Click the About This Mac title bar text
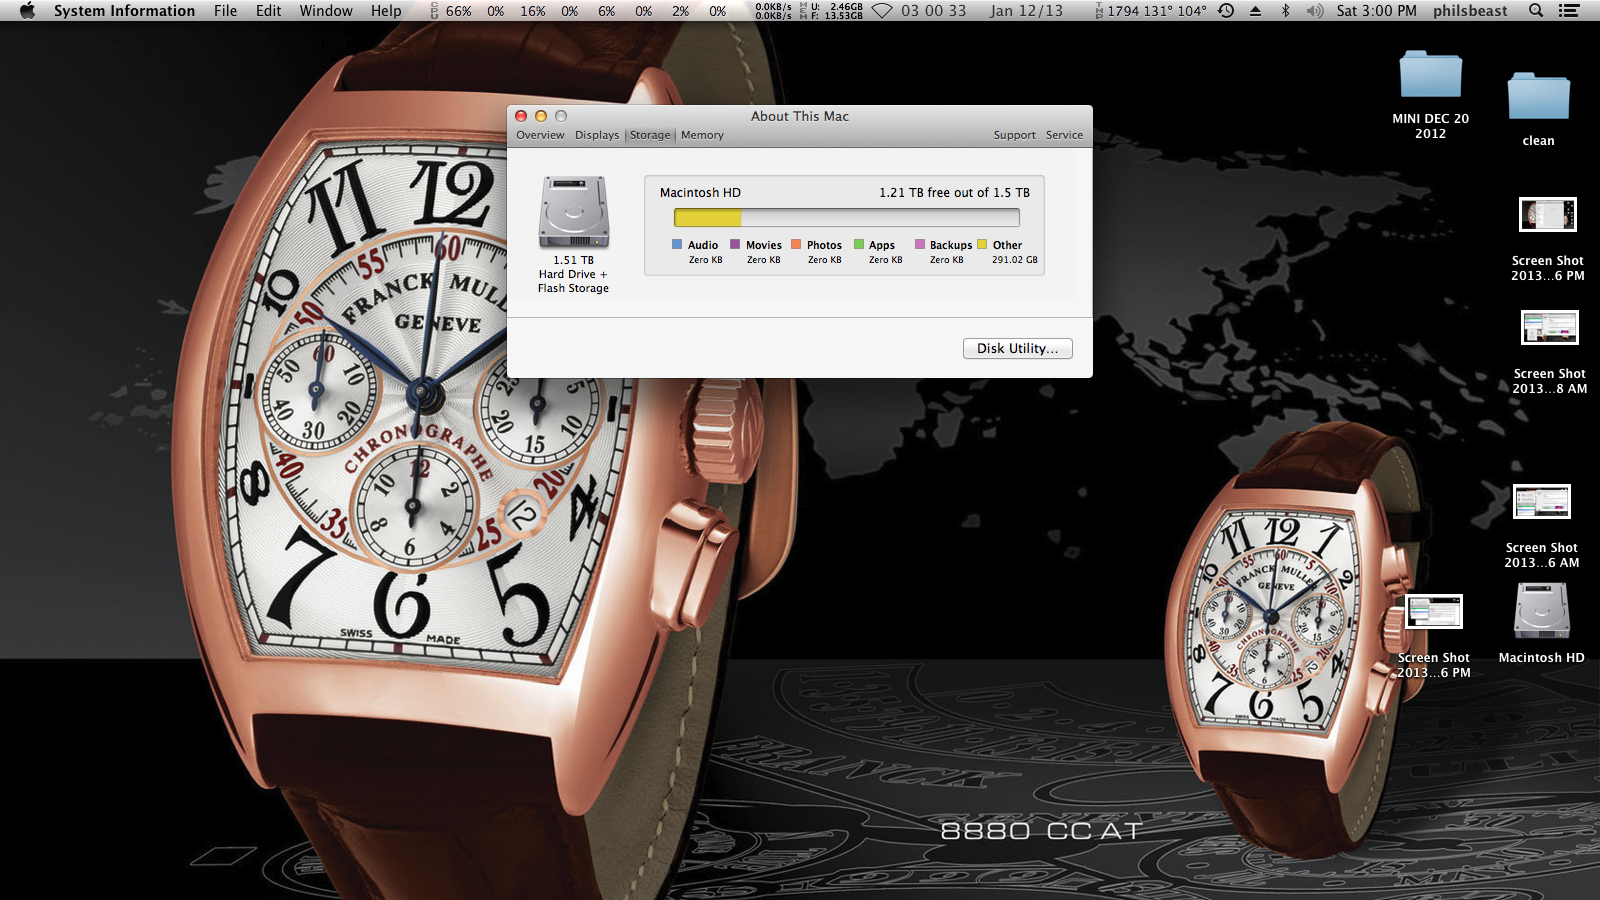Screen dimensions: 1600x900 800,116
